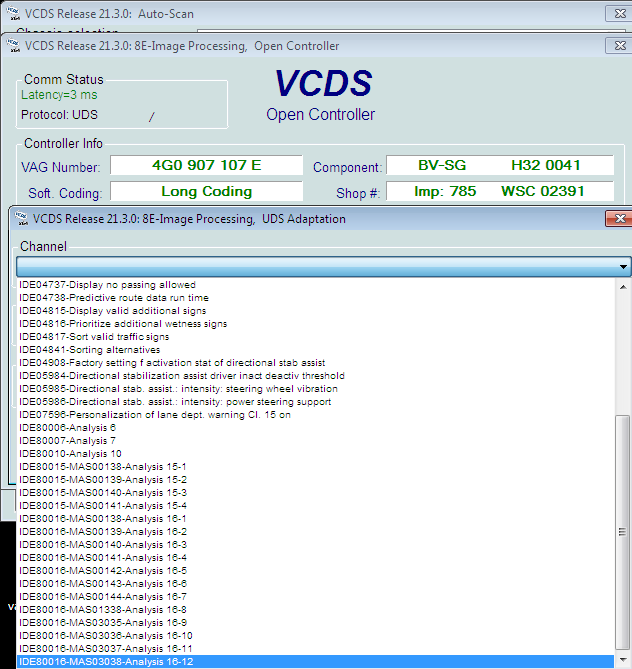This screenshot has width=632, height=669.
Task: Select IDE04815-Display valid additional signs
Action: pyautogui.click(x=315, y=311)
